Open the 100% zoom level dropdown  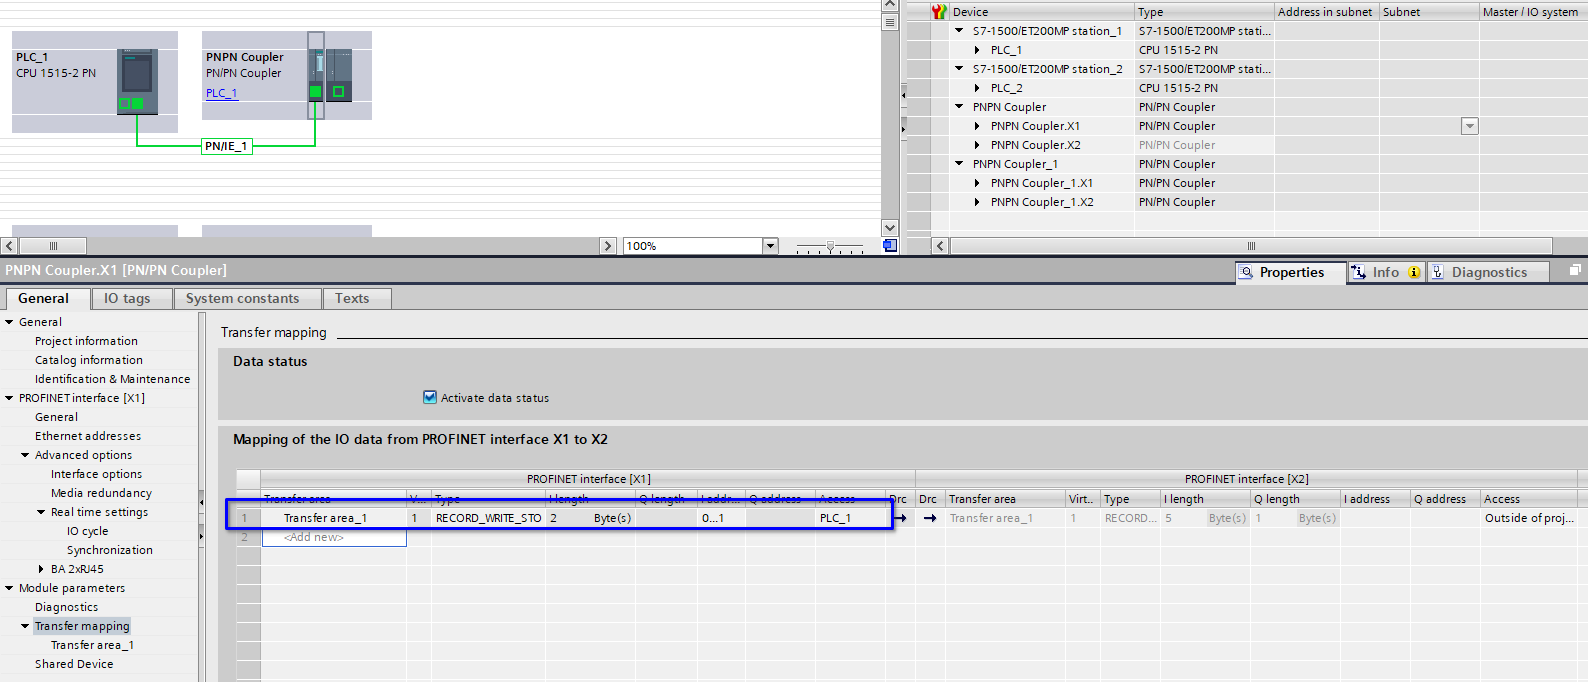pos(770,246)
